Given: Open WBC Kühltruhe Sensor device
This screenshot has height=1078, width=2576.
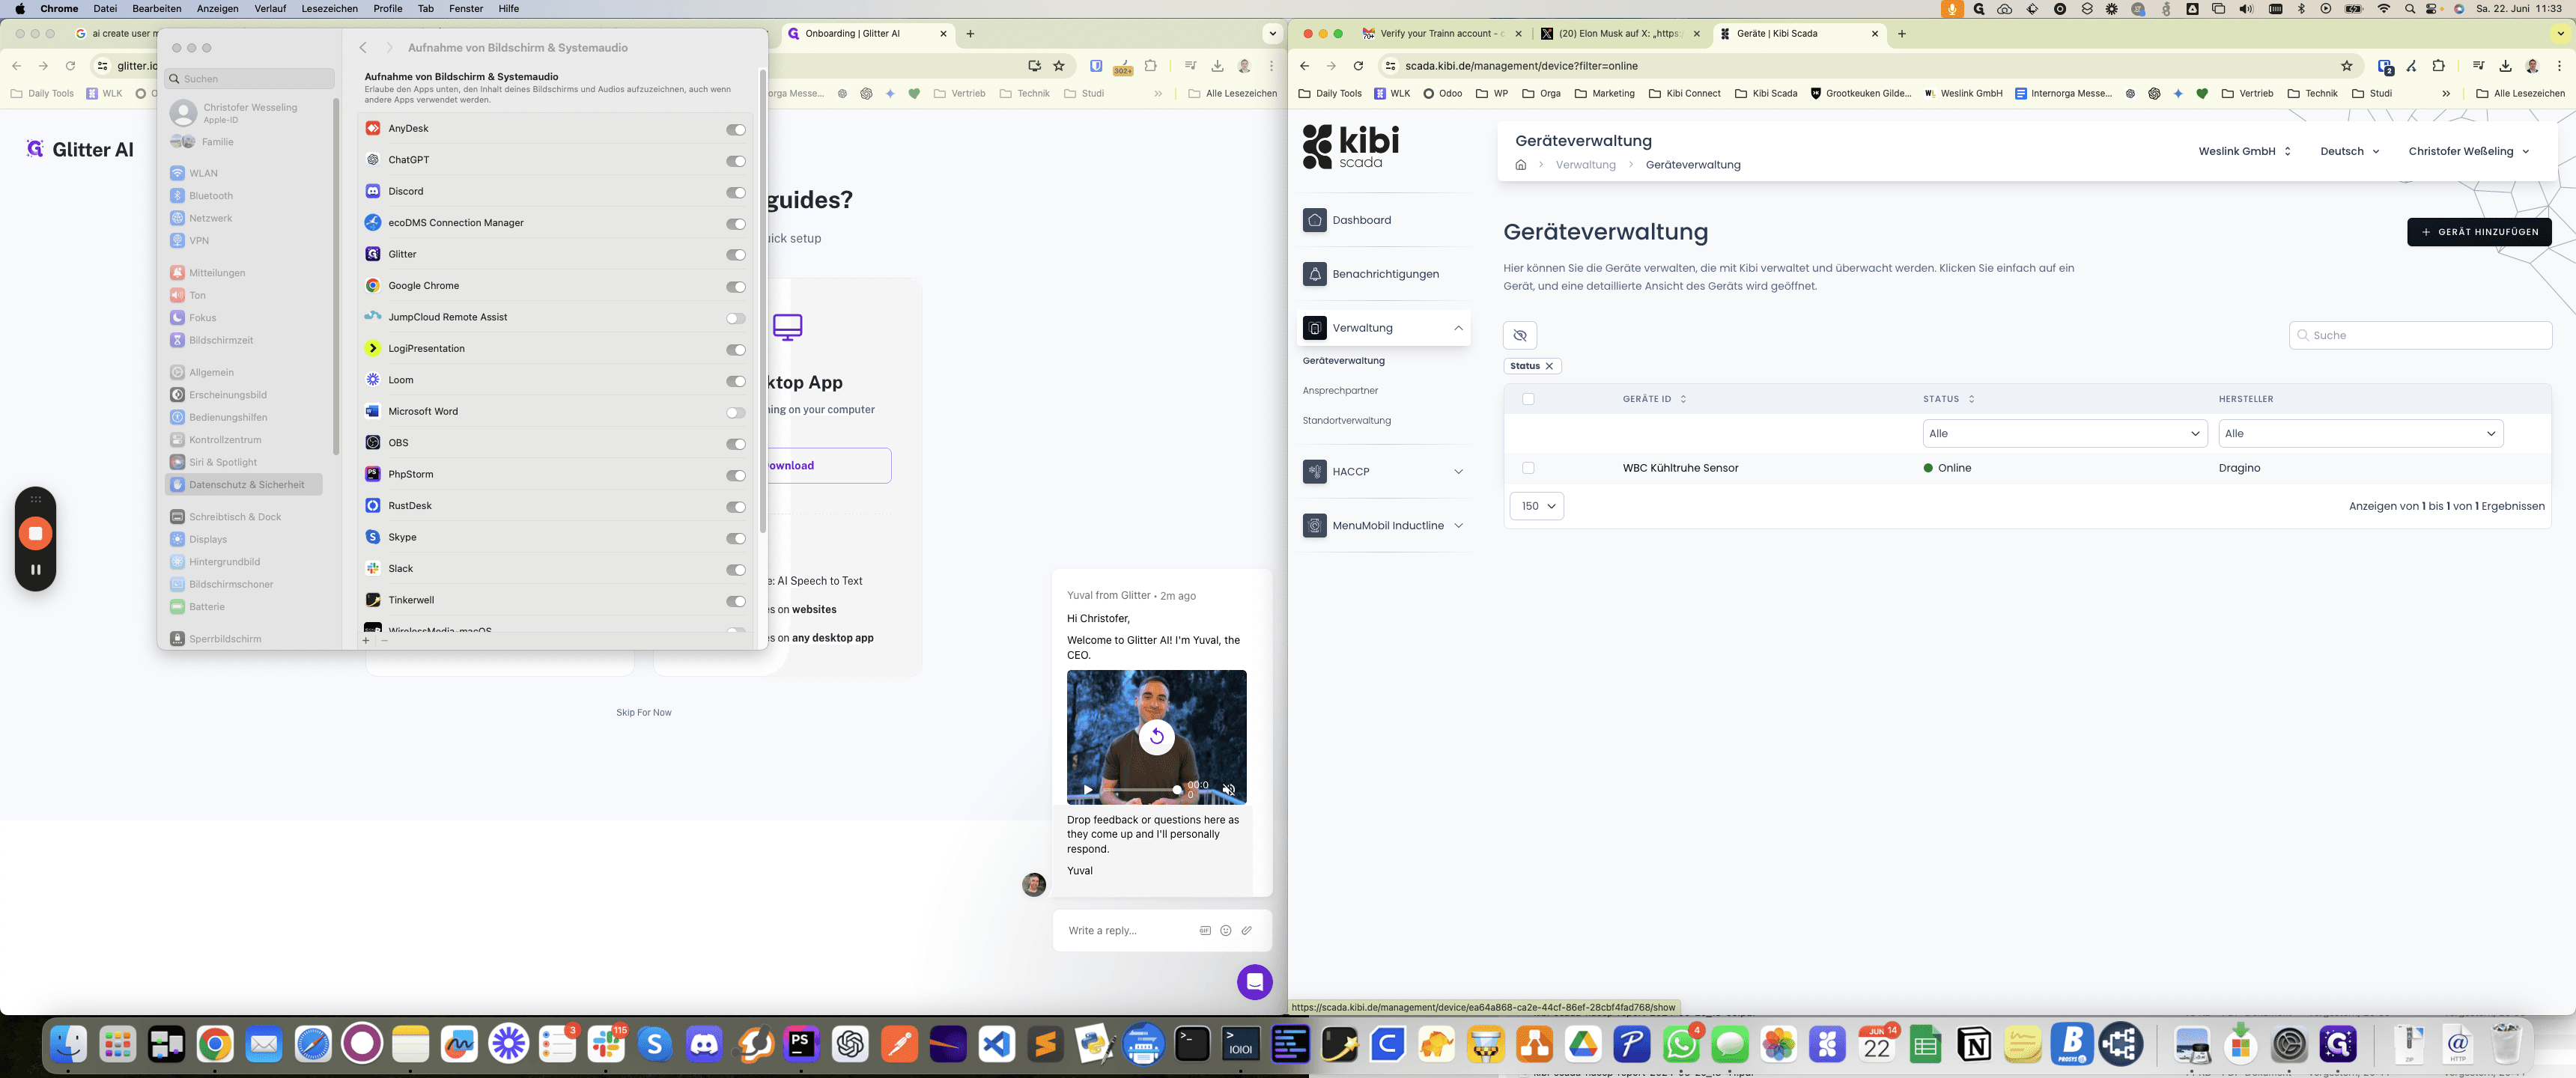Looking at the screenshot, I should tap(1680, 468).
